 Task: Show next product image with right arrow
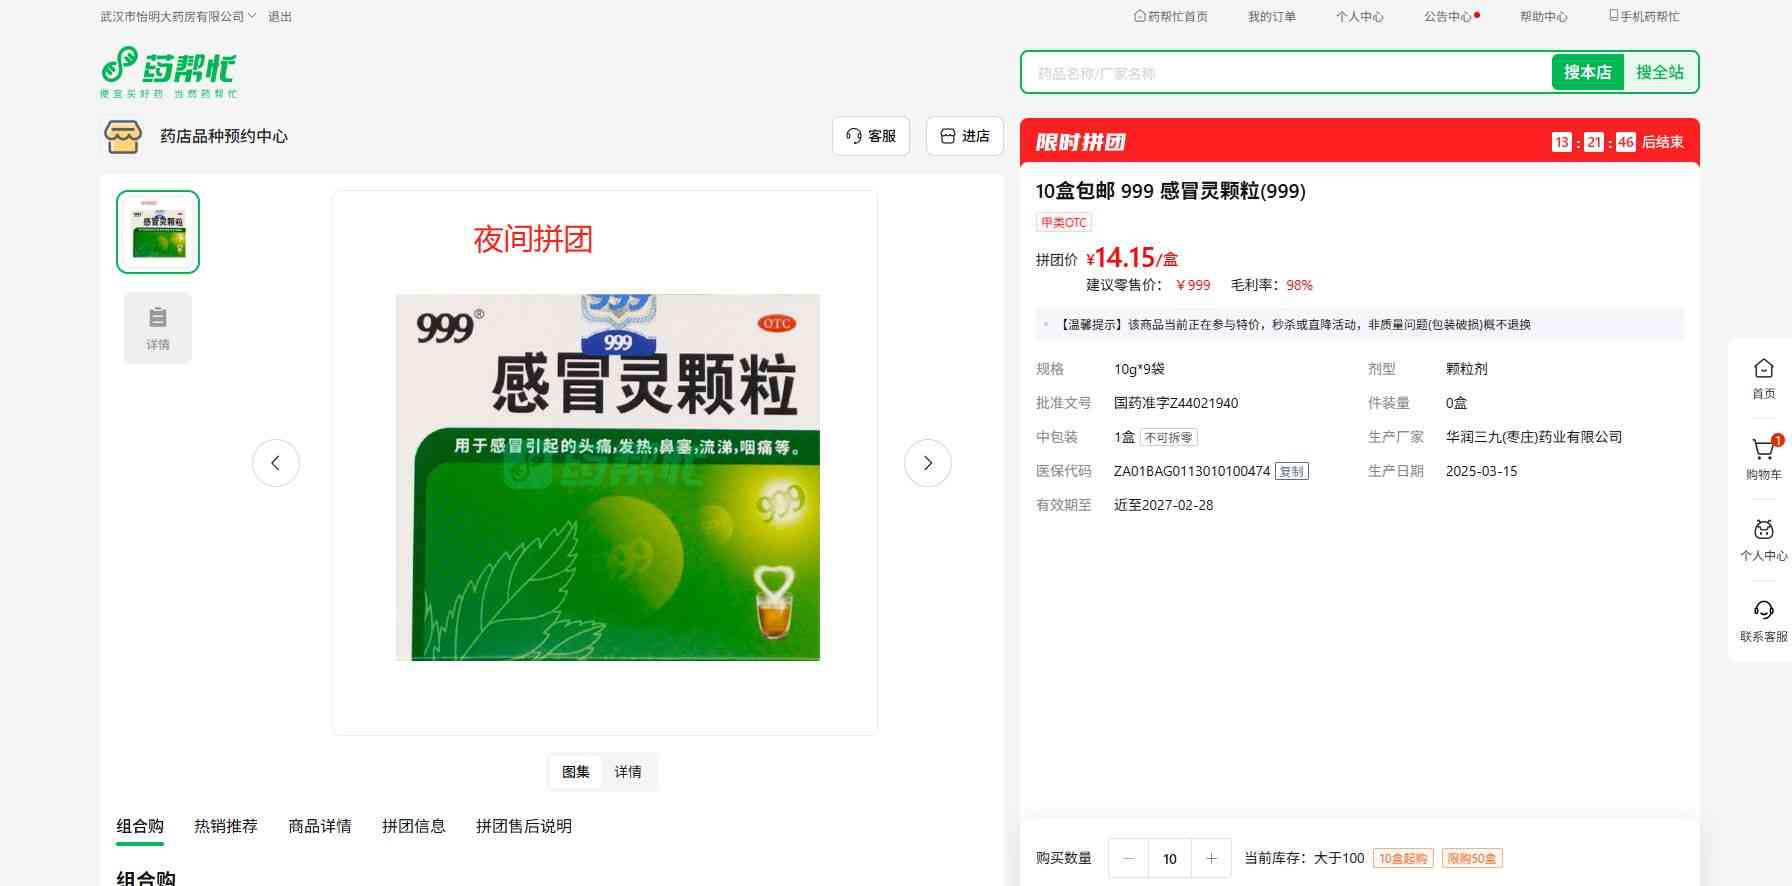click(x=927, y=463)
